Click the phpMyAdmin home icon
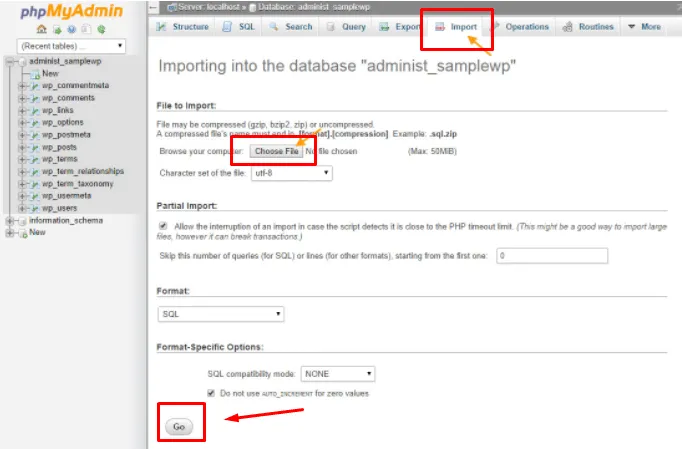The width and height of the screenshot is (682, 449). 41,31
